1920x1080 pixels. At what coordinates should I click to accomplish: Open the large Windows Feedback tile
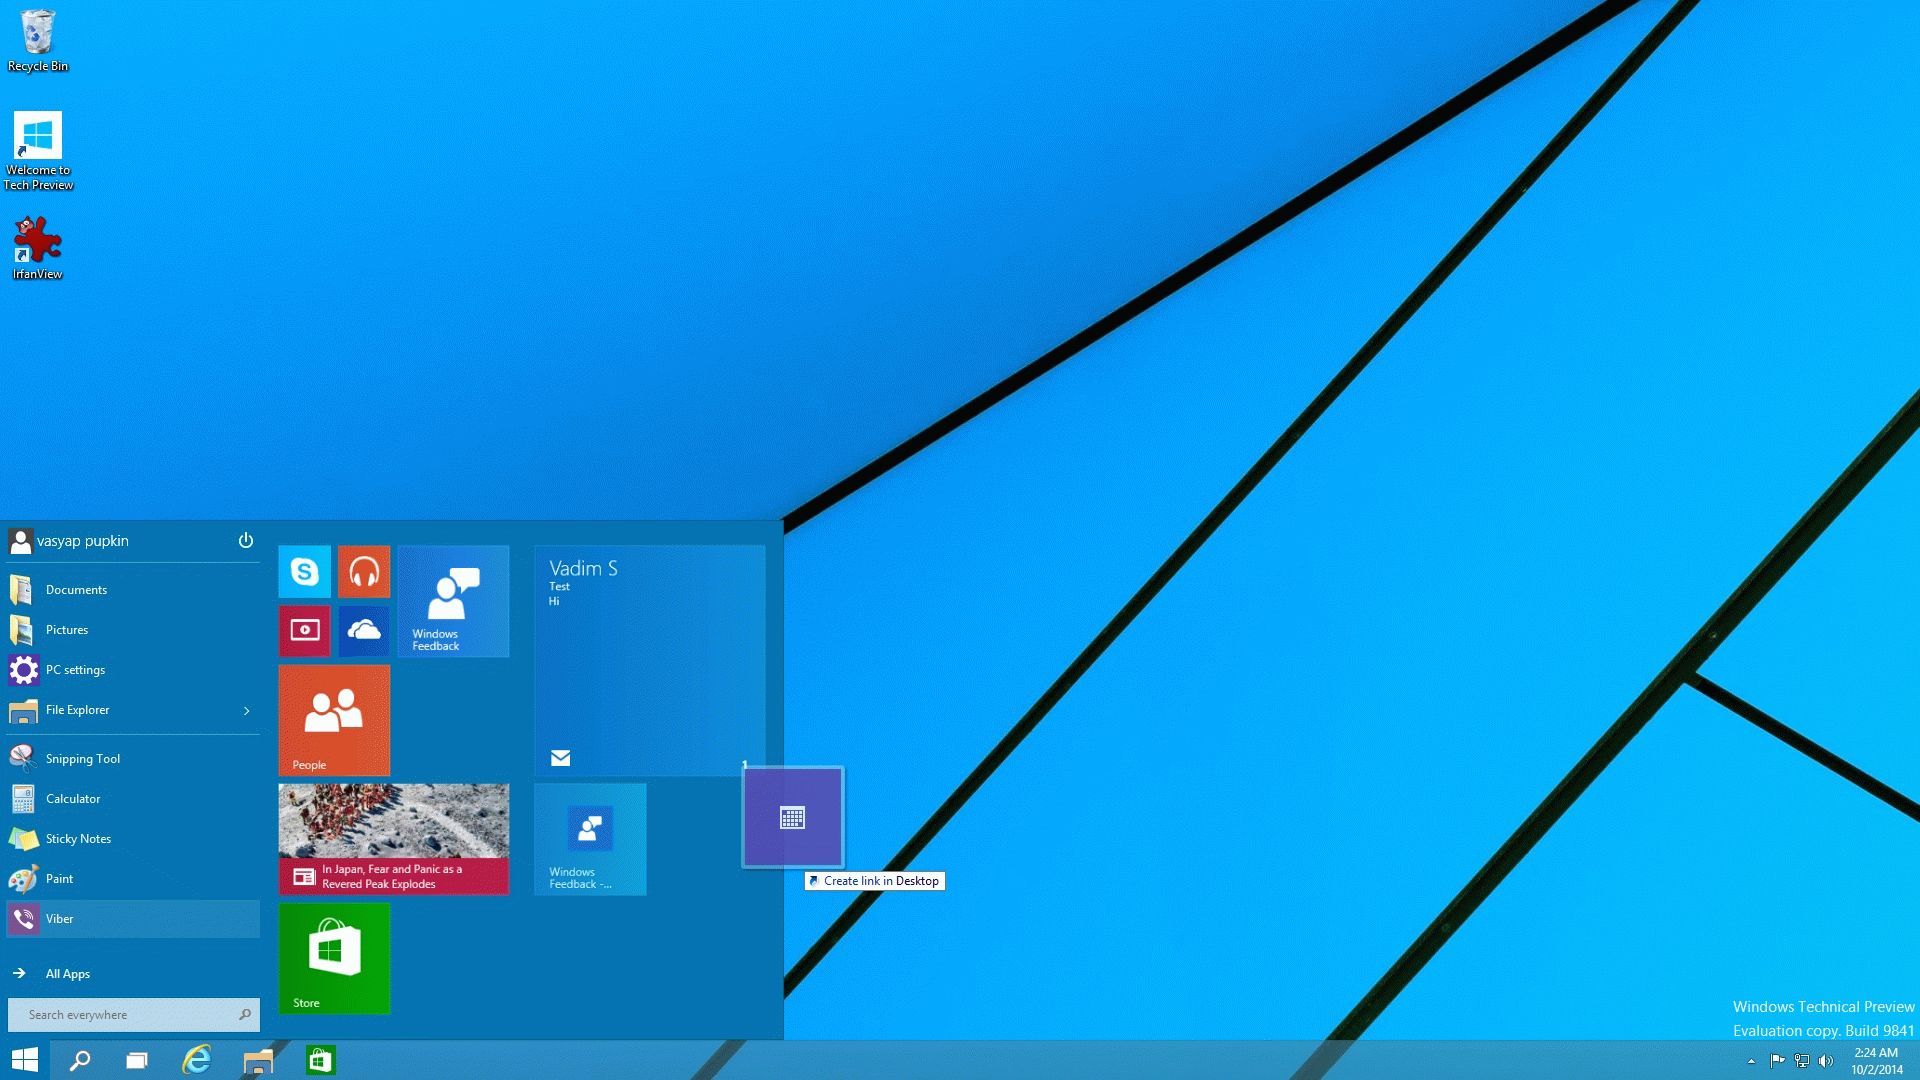(x=453, y=601)
